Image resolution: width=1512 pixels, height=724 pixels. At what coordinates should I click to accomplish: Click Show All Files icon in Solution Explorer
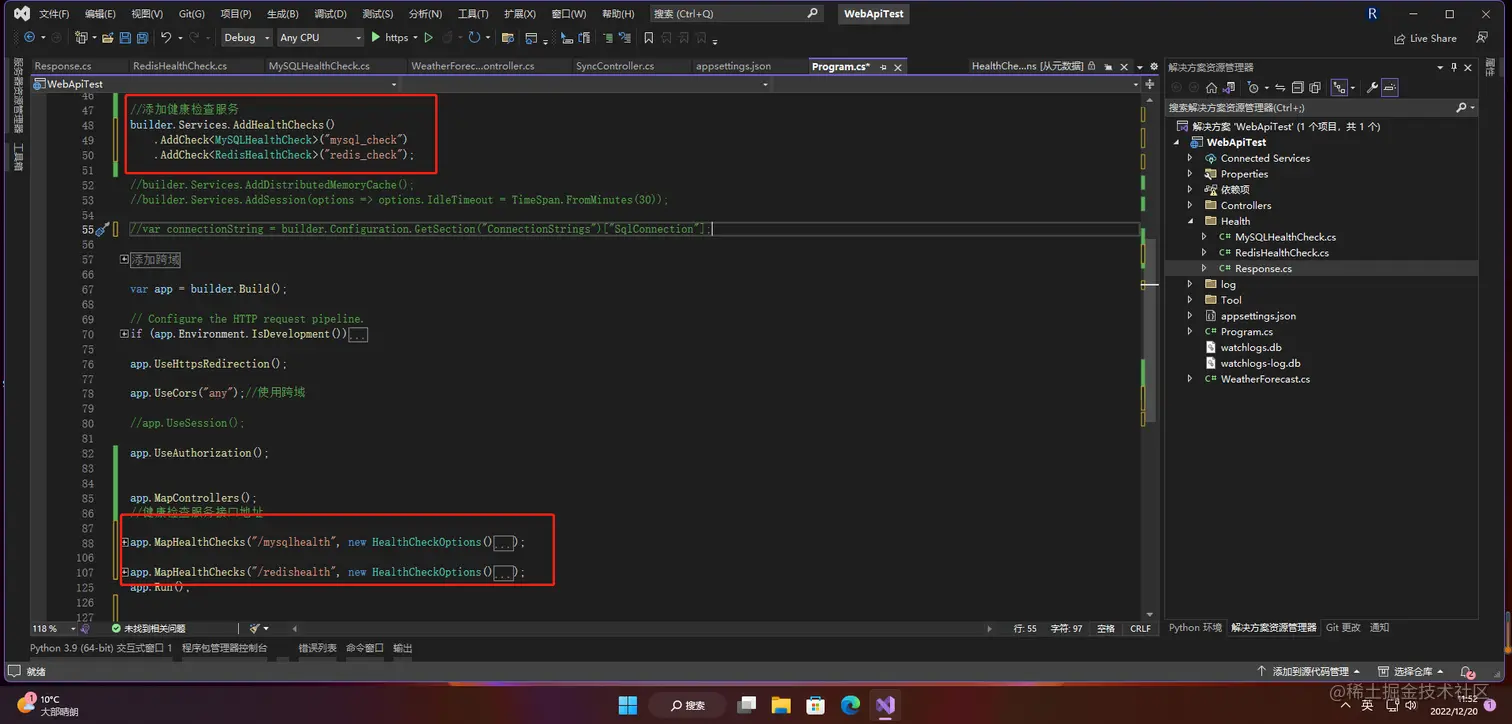click(x=1315, y=88)
